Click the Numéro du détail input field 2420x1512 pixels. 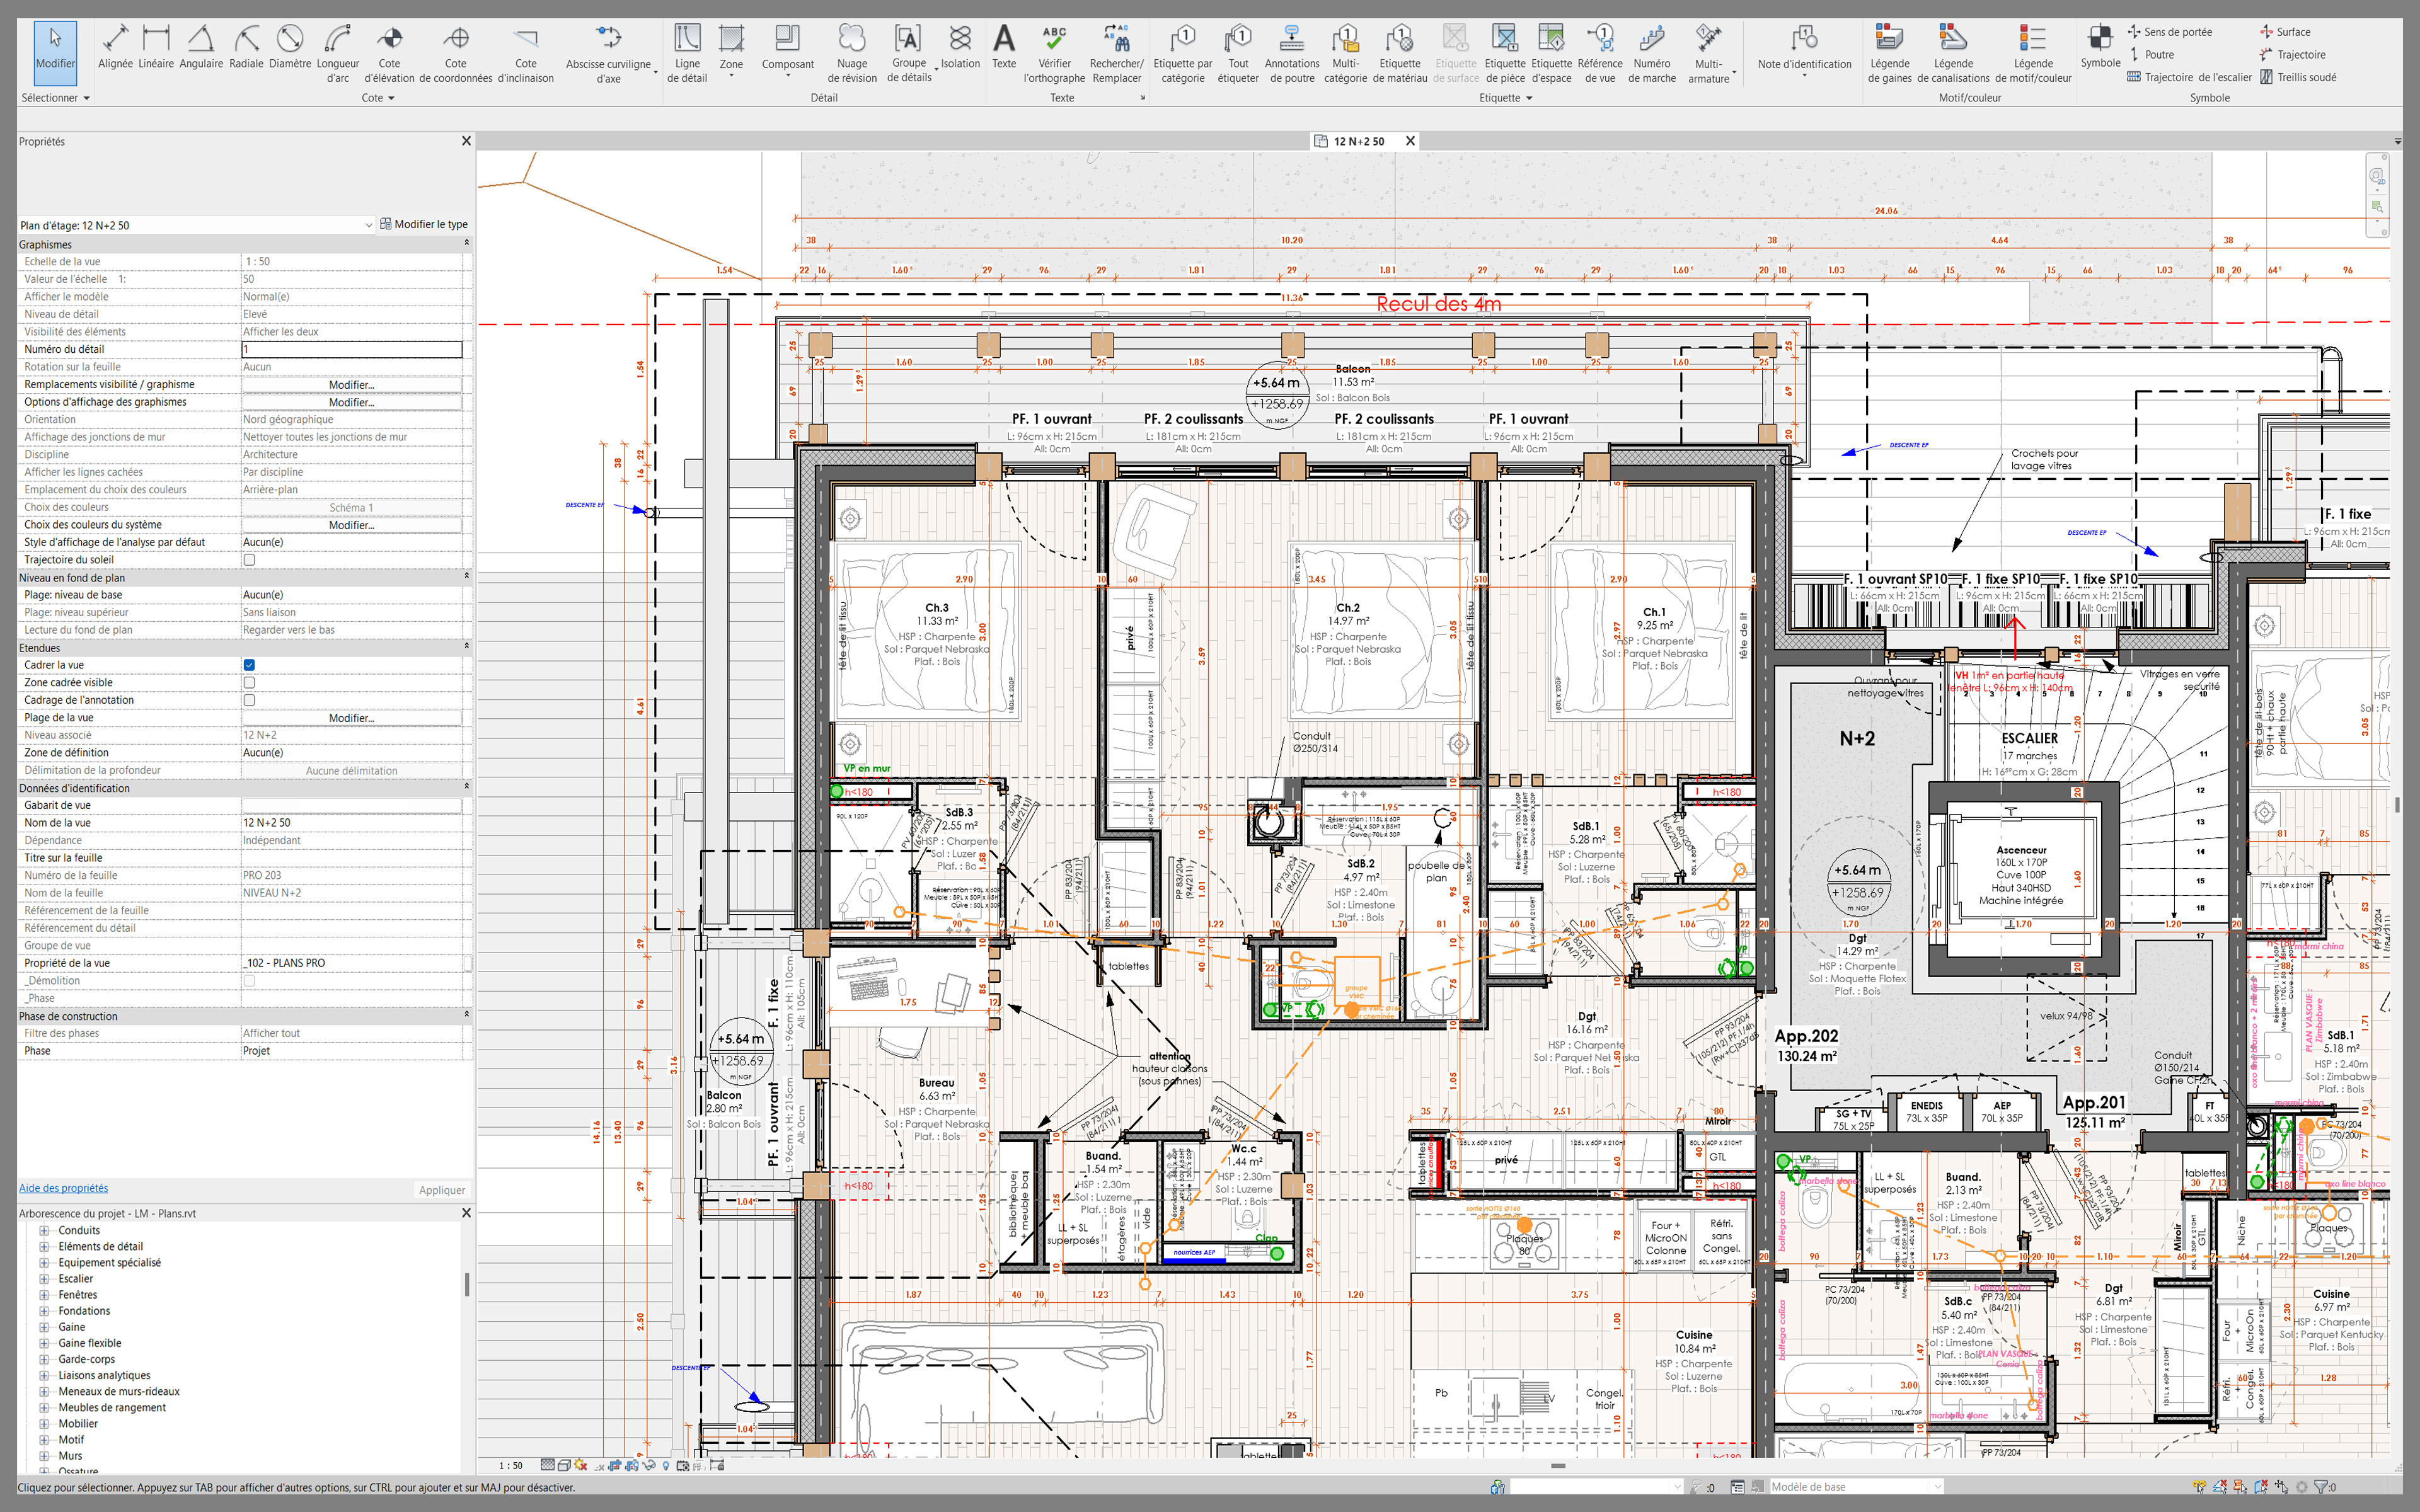(x=351, y=349)
